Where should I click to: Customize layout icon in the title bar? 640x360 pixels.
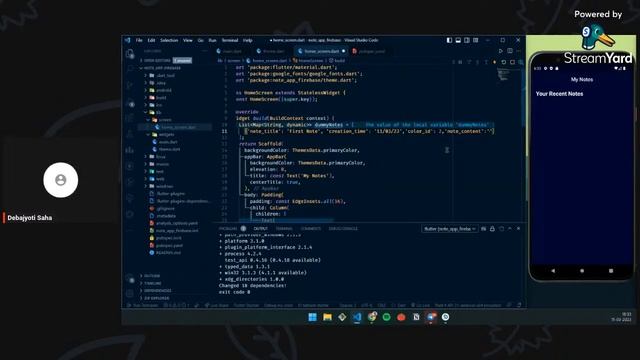point(476,40)
